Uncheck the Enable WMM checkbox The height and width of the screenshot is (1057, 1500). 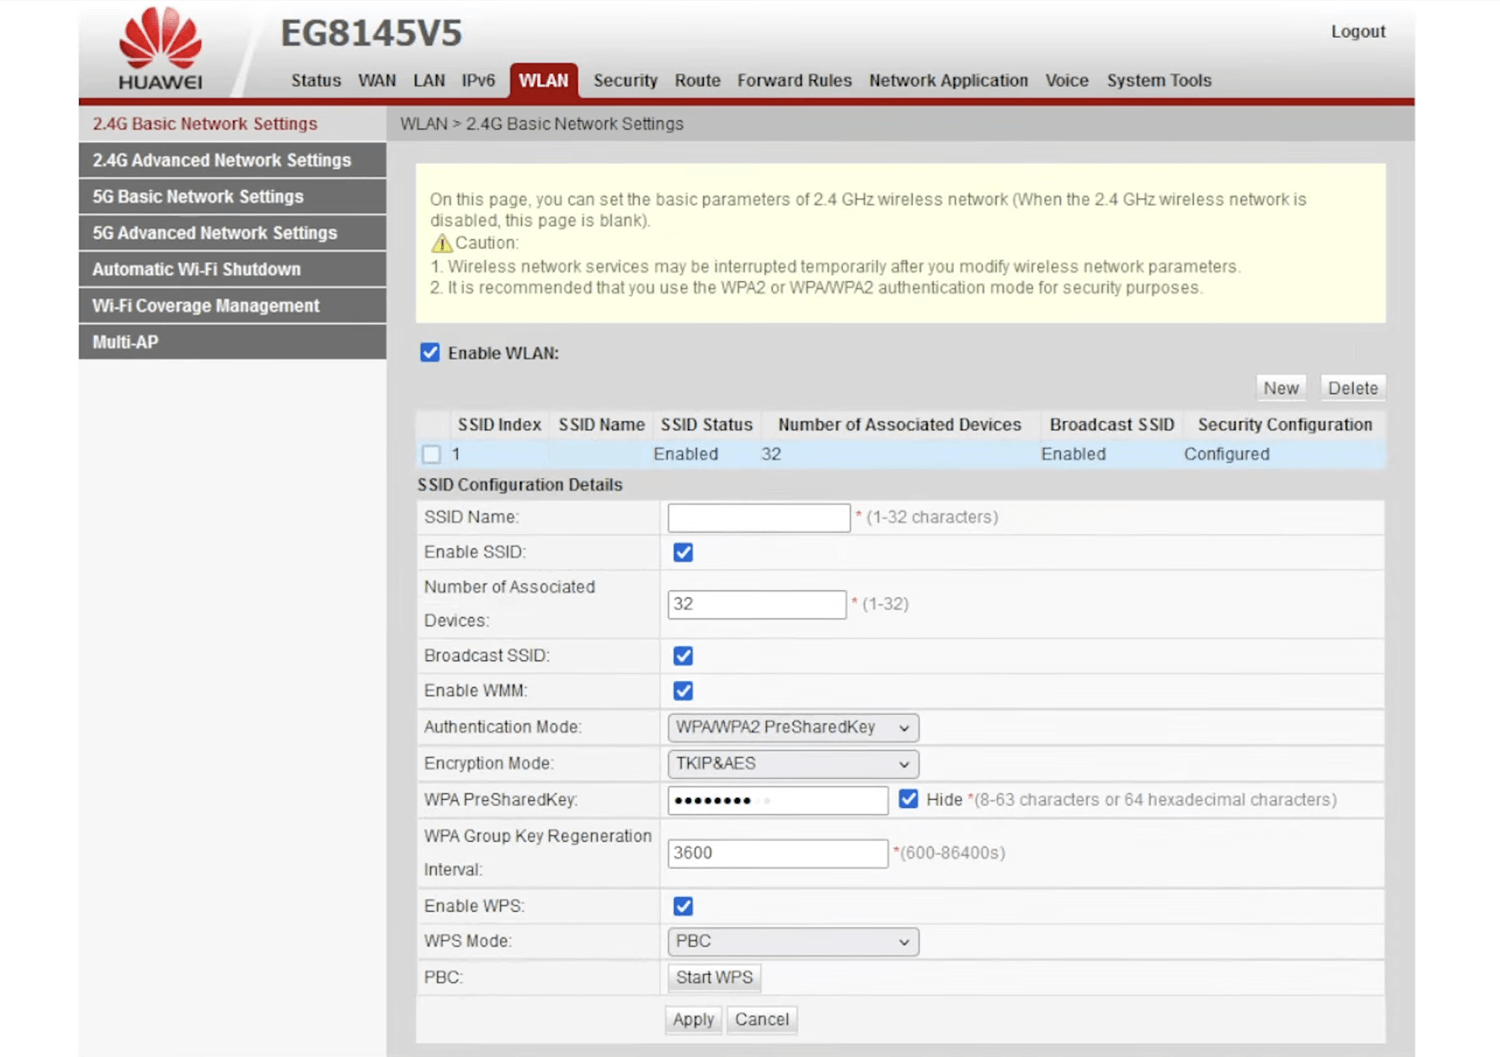(683, 691)
